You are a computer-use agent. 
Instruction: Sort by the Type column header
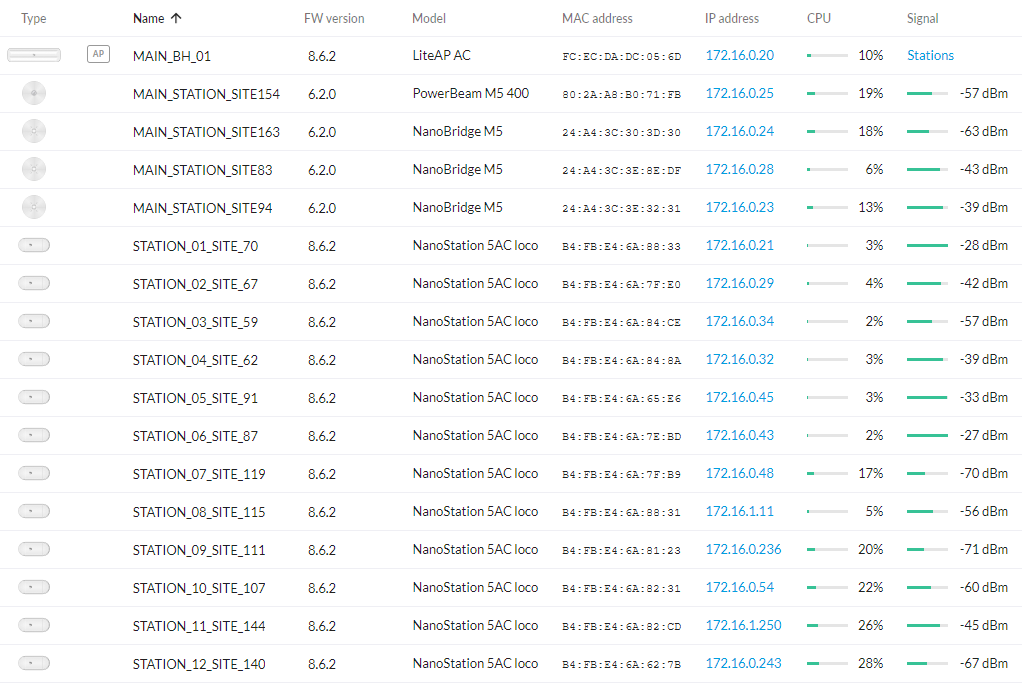(x=34, y=18)
